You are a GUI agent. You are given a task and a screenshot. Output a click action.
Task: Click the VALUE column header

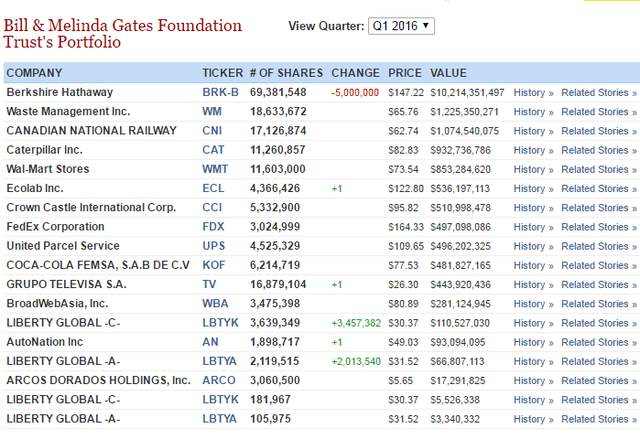[448, 73]
